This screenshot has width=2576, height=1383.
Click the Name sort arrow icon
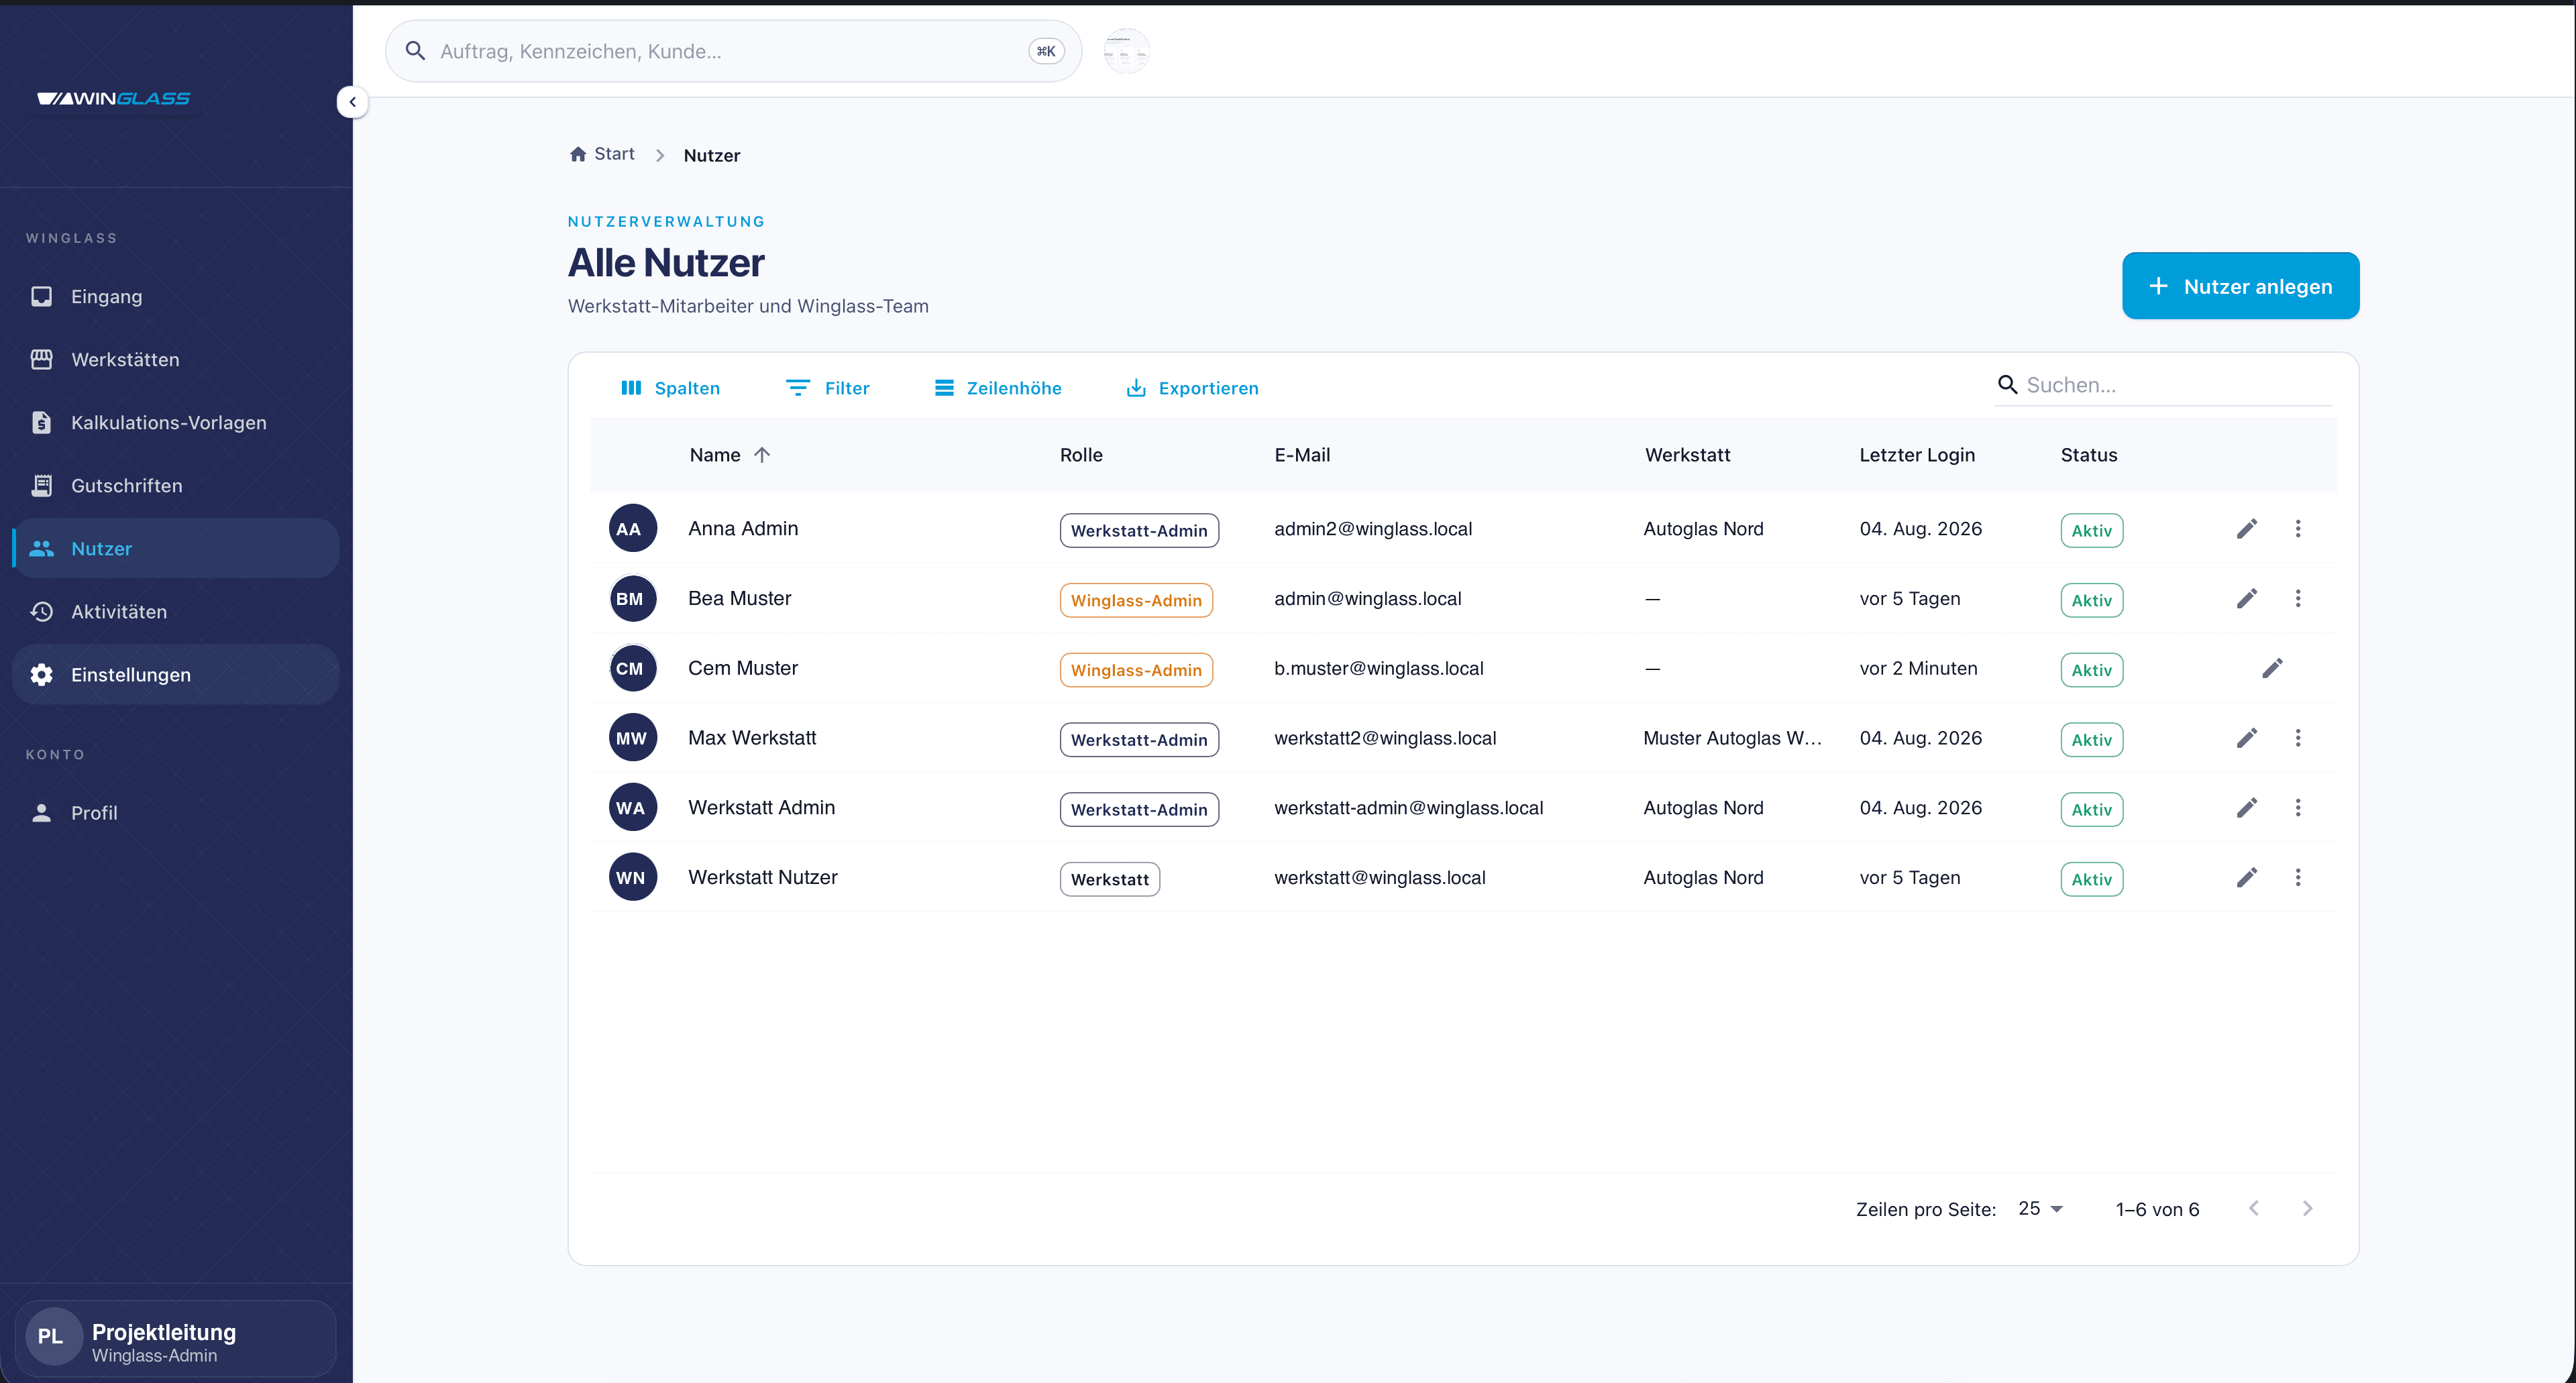pyautogui.click(x=762, y=455)
